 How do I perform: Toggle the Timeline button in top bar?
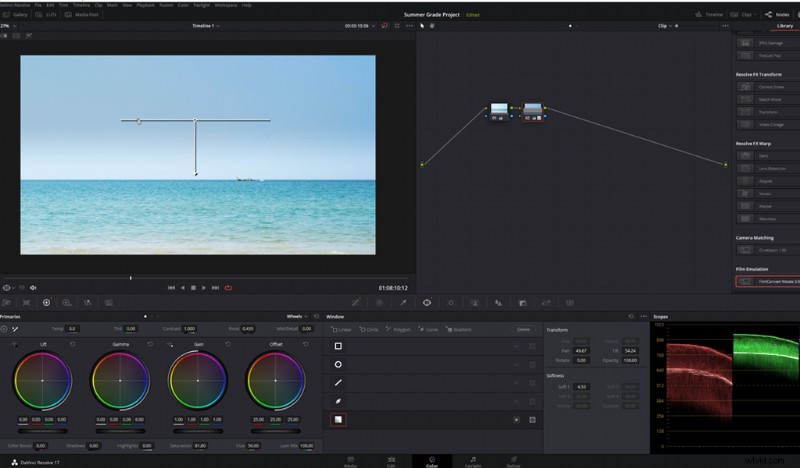click(709, 15)
